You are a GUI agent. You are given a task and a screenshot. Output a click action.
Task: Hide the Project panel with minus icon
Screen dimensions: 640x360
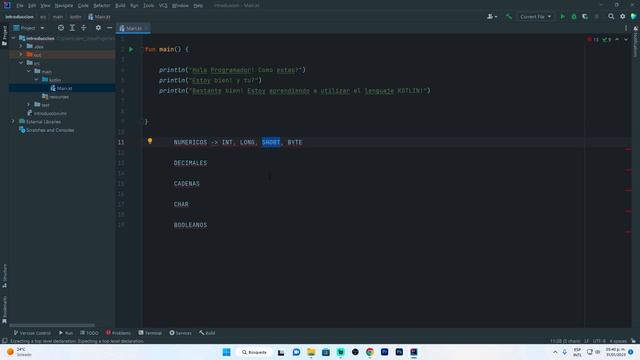(x=109, y=28)
